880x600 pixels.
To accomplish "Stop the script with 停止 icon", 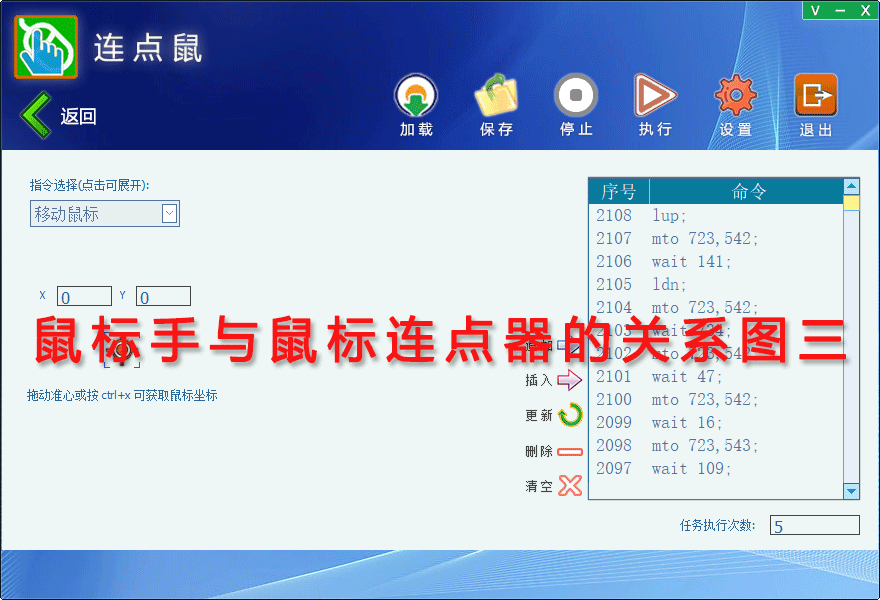I will (x=576, y=95).
